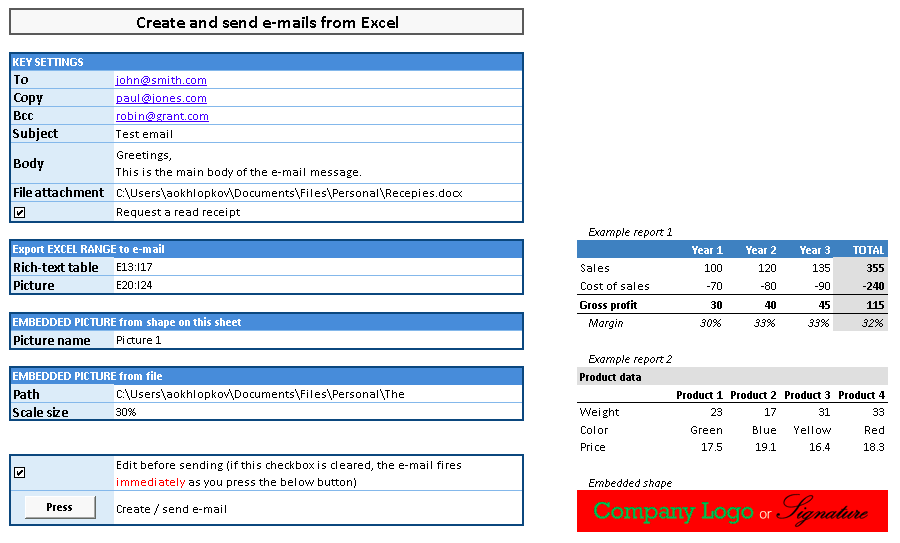Viewport: 900px width, 543px height.
Task: Select the 'Request a read receipt' text
Action: [178, 212]
